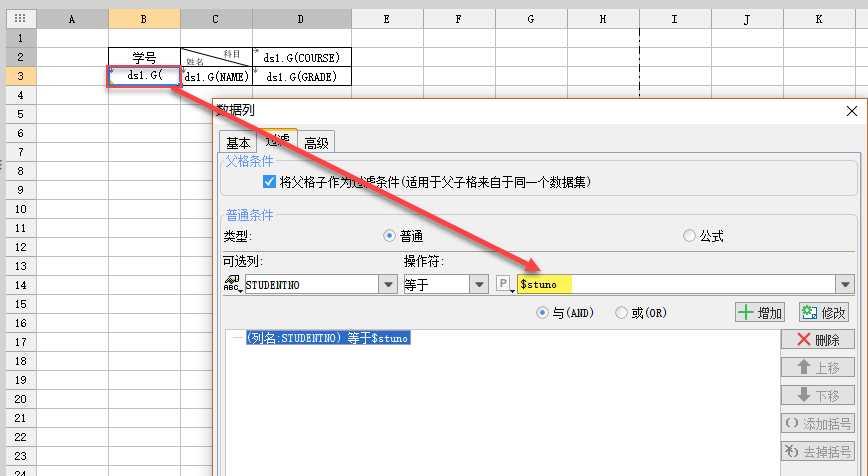Select column G header
The width and height of the screenshot is (868, 476).
[531, 19]
